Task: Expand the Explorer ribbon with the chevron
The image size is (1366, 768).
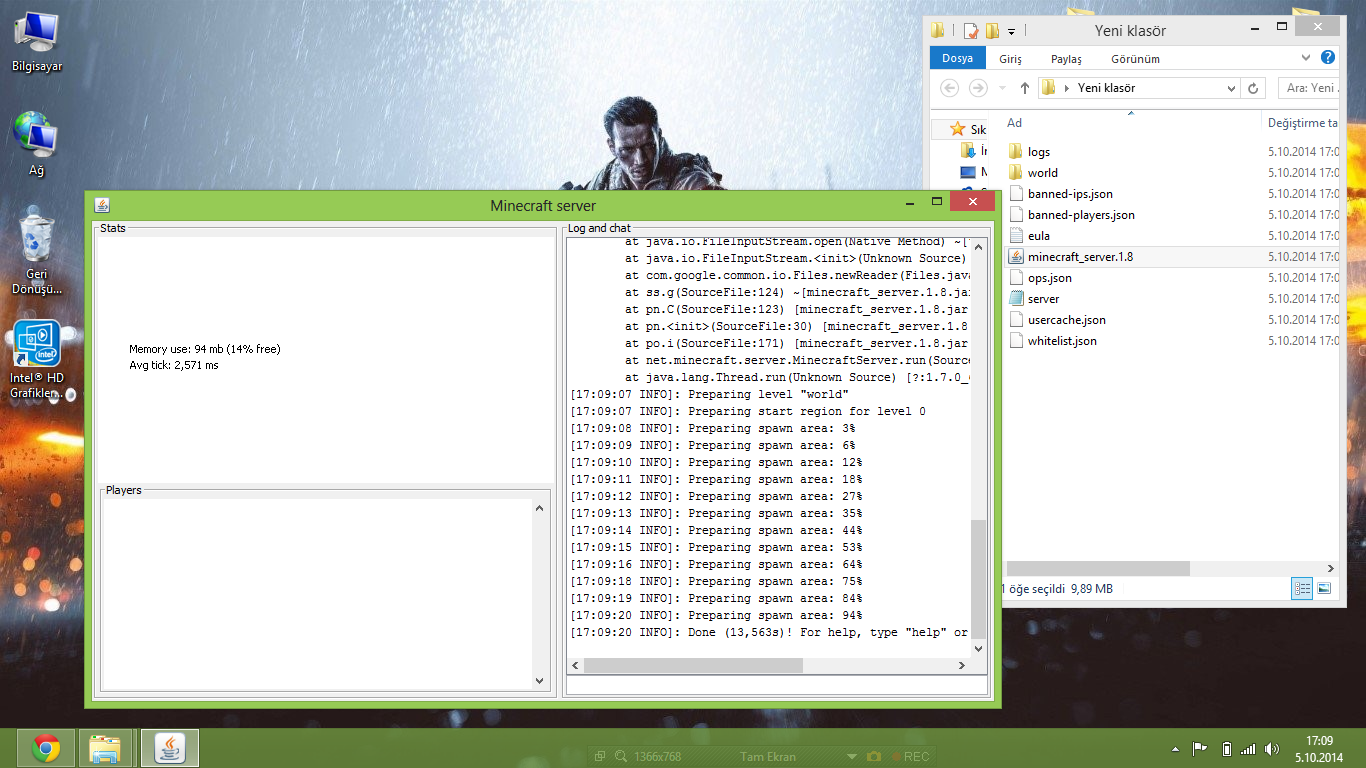Action: [1306, 58]
